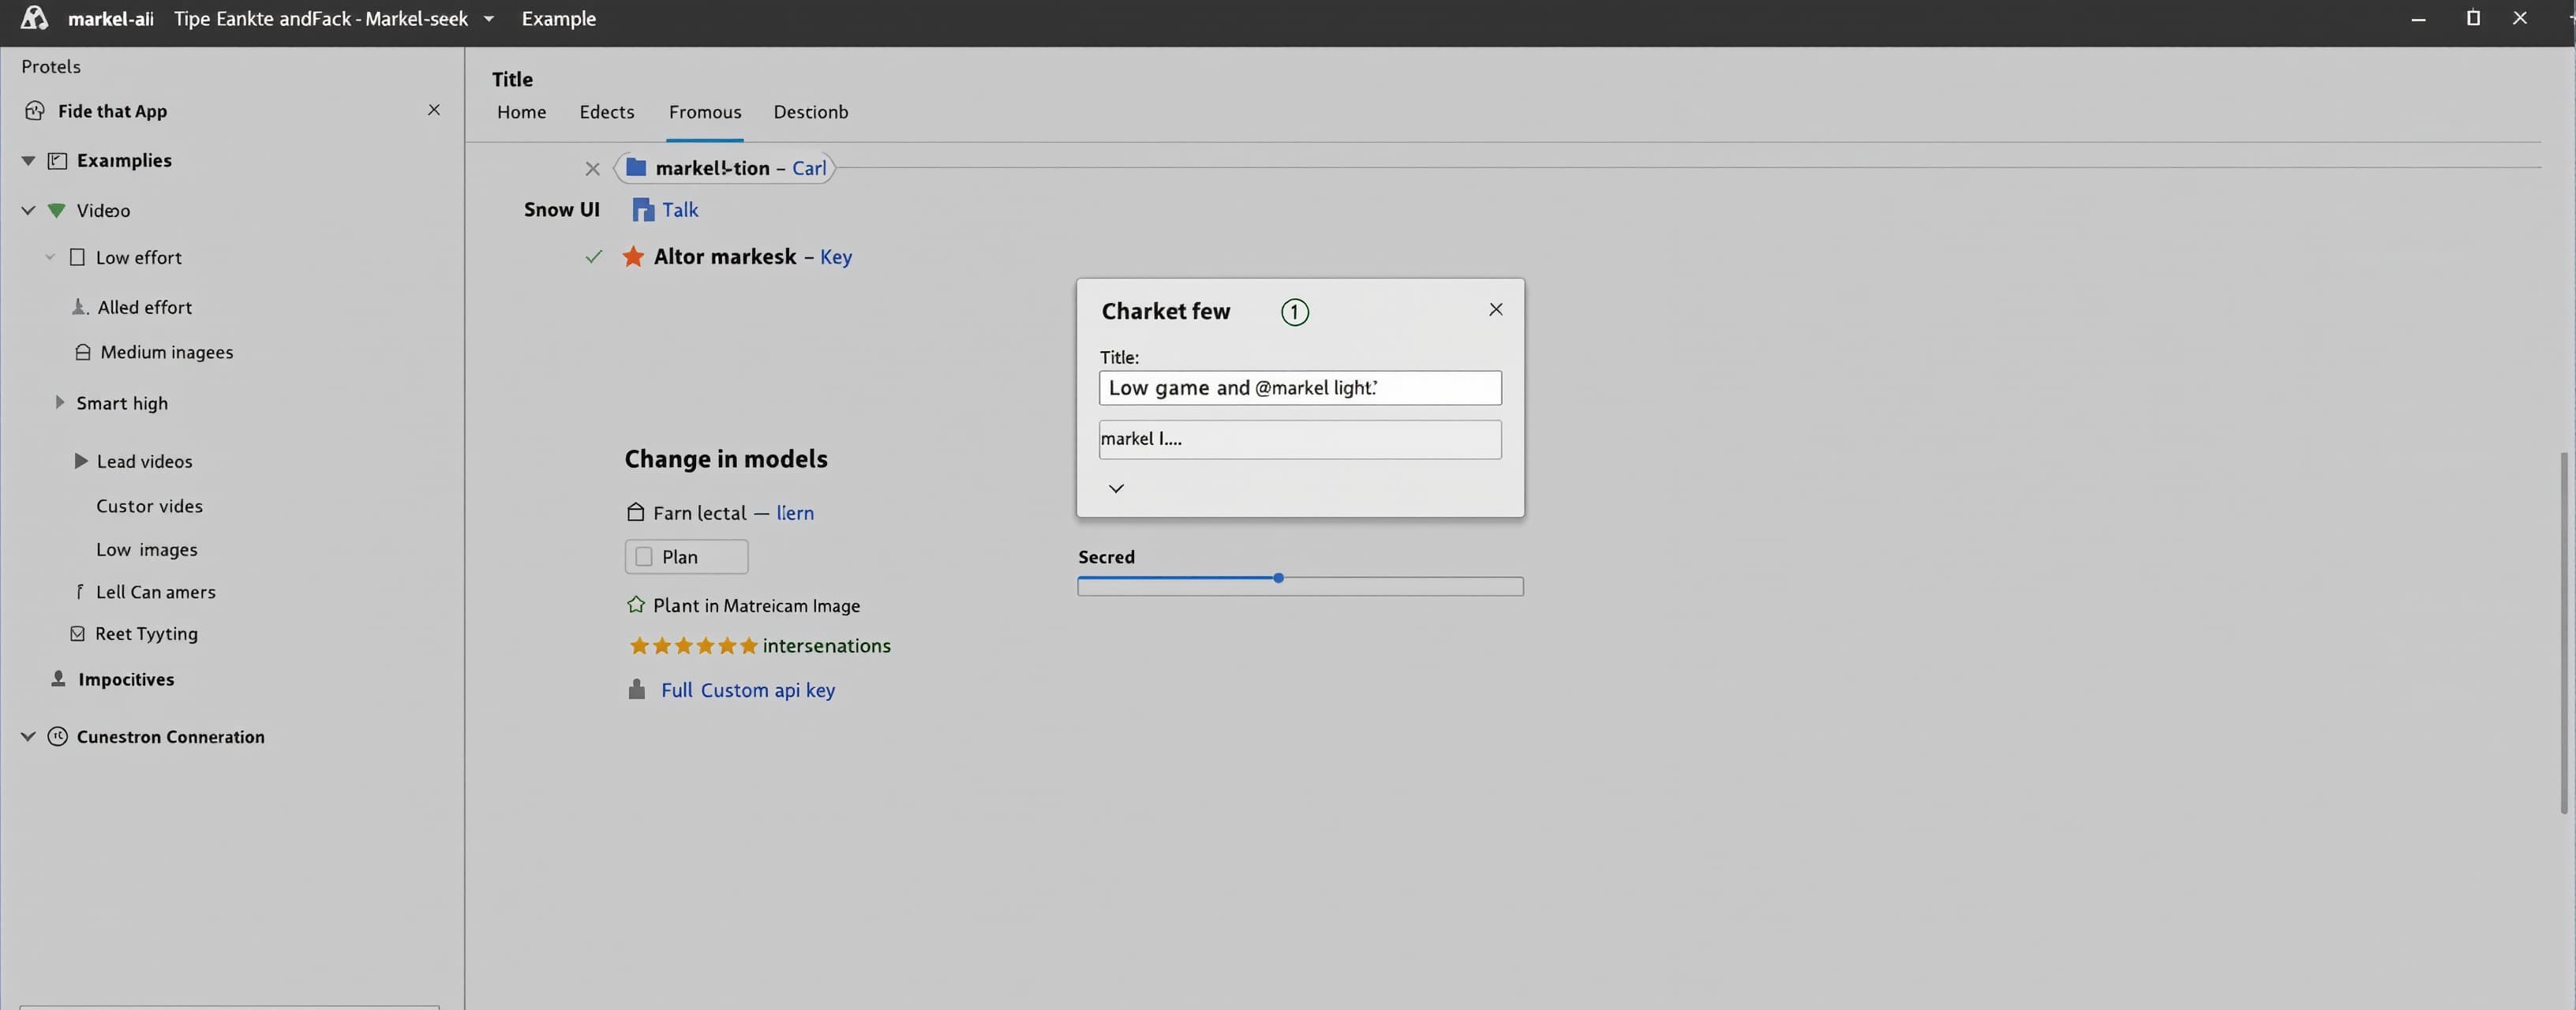Image resolution: width=2576 pixels, height=1010 pixels.
Task: Click the Fide that App icon
Action: point(35,111)
